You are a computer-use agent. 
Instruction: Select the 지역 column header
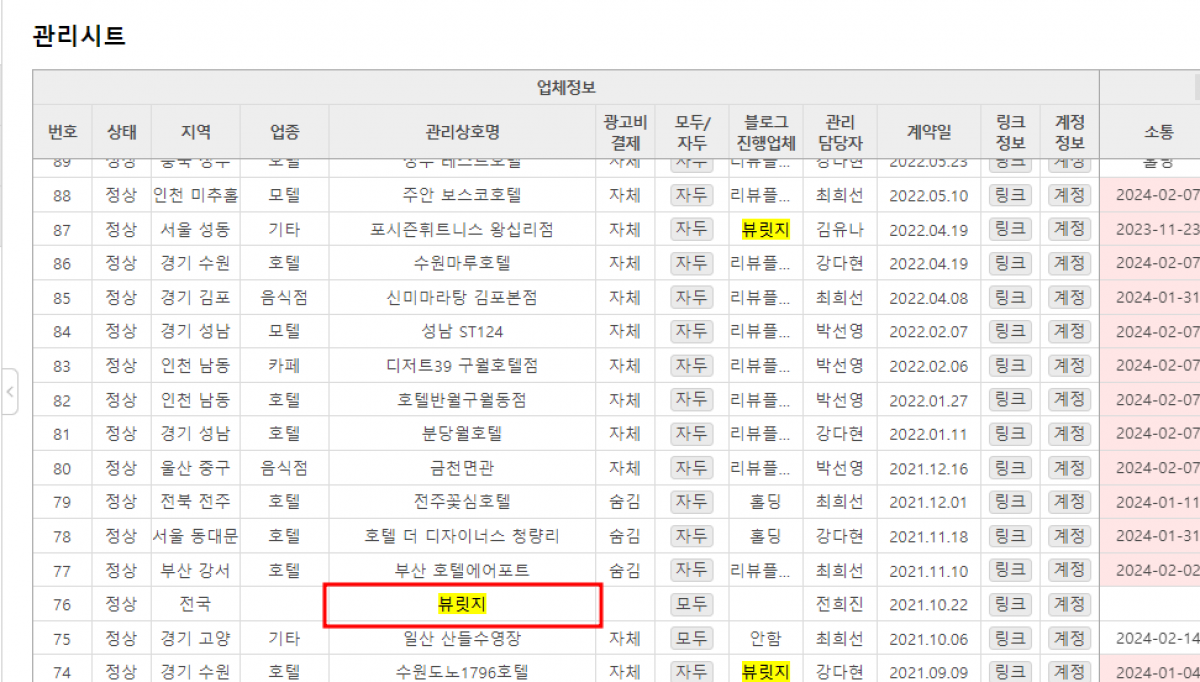196,132
